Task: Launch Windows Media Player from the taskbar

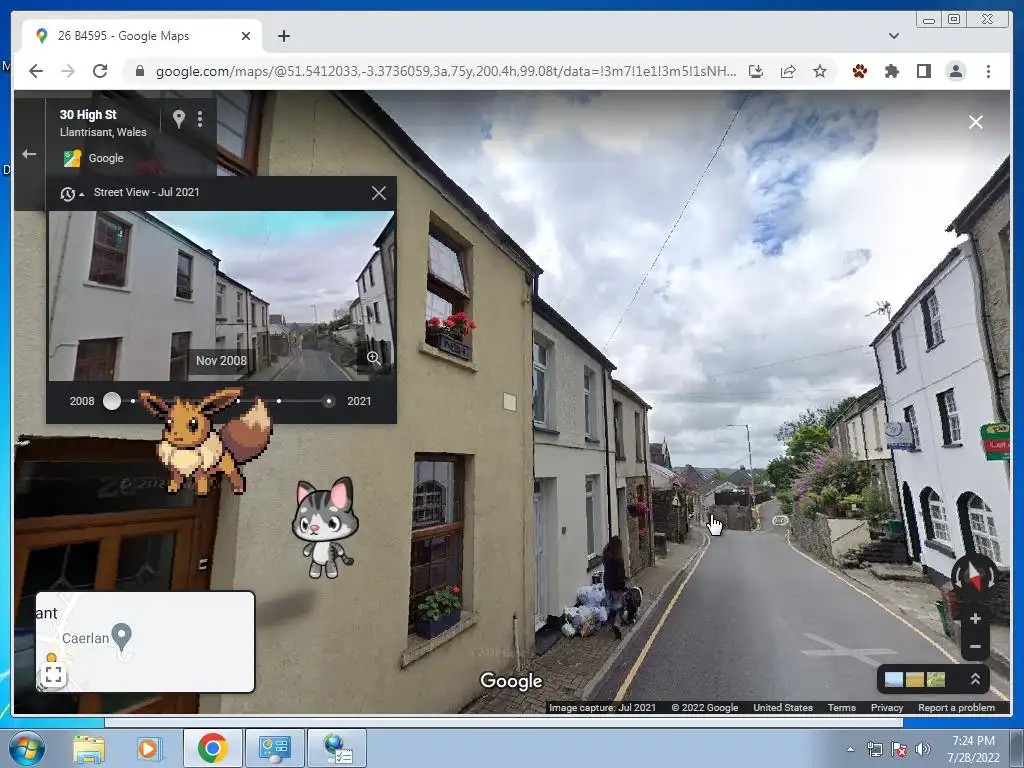Action: coord(149,748)
